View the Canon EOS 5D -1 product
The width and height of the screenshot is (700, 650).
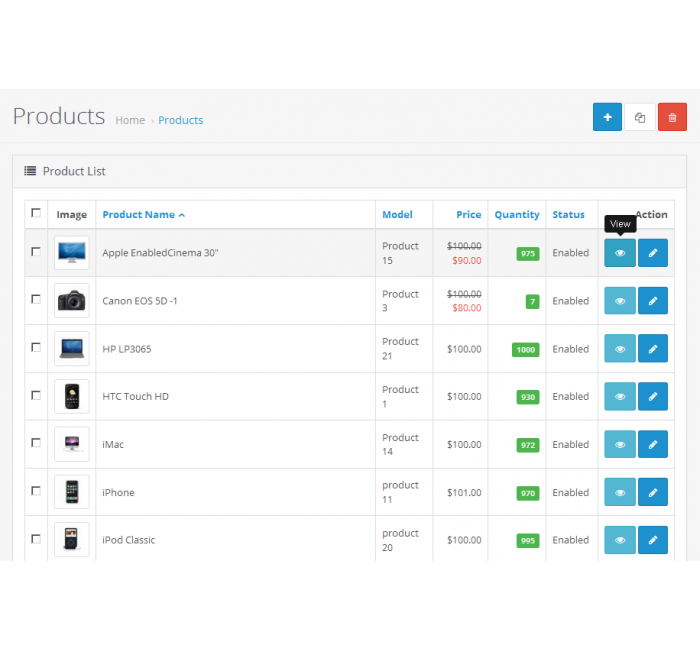click(x=620, y=300)
